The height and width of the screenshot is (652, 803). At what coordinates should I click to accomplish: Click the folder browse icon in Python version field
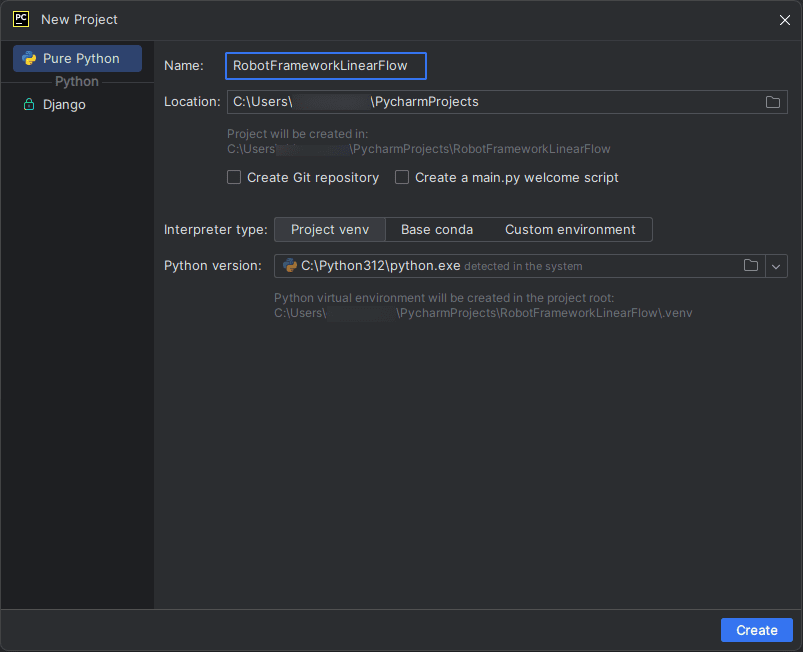tap(750, 265)
